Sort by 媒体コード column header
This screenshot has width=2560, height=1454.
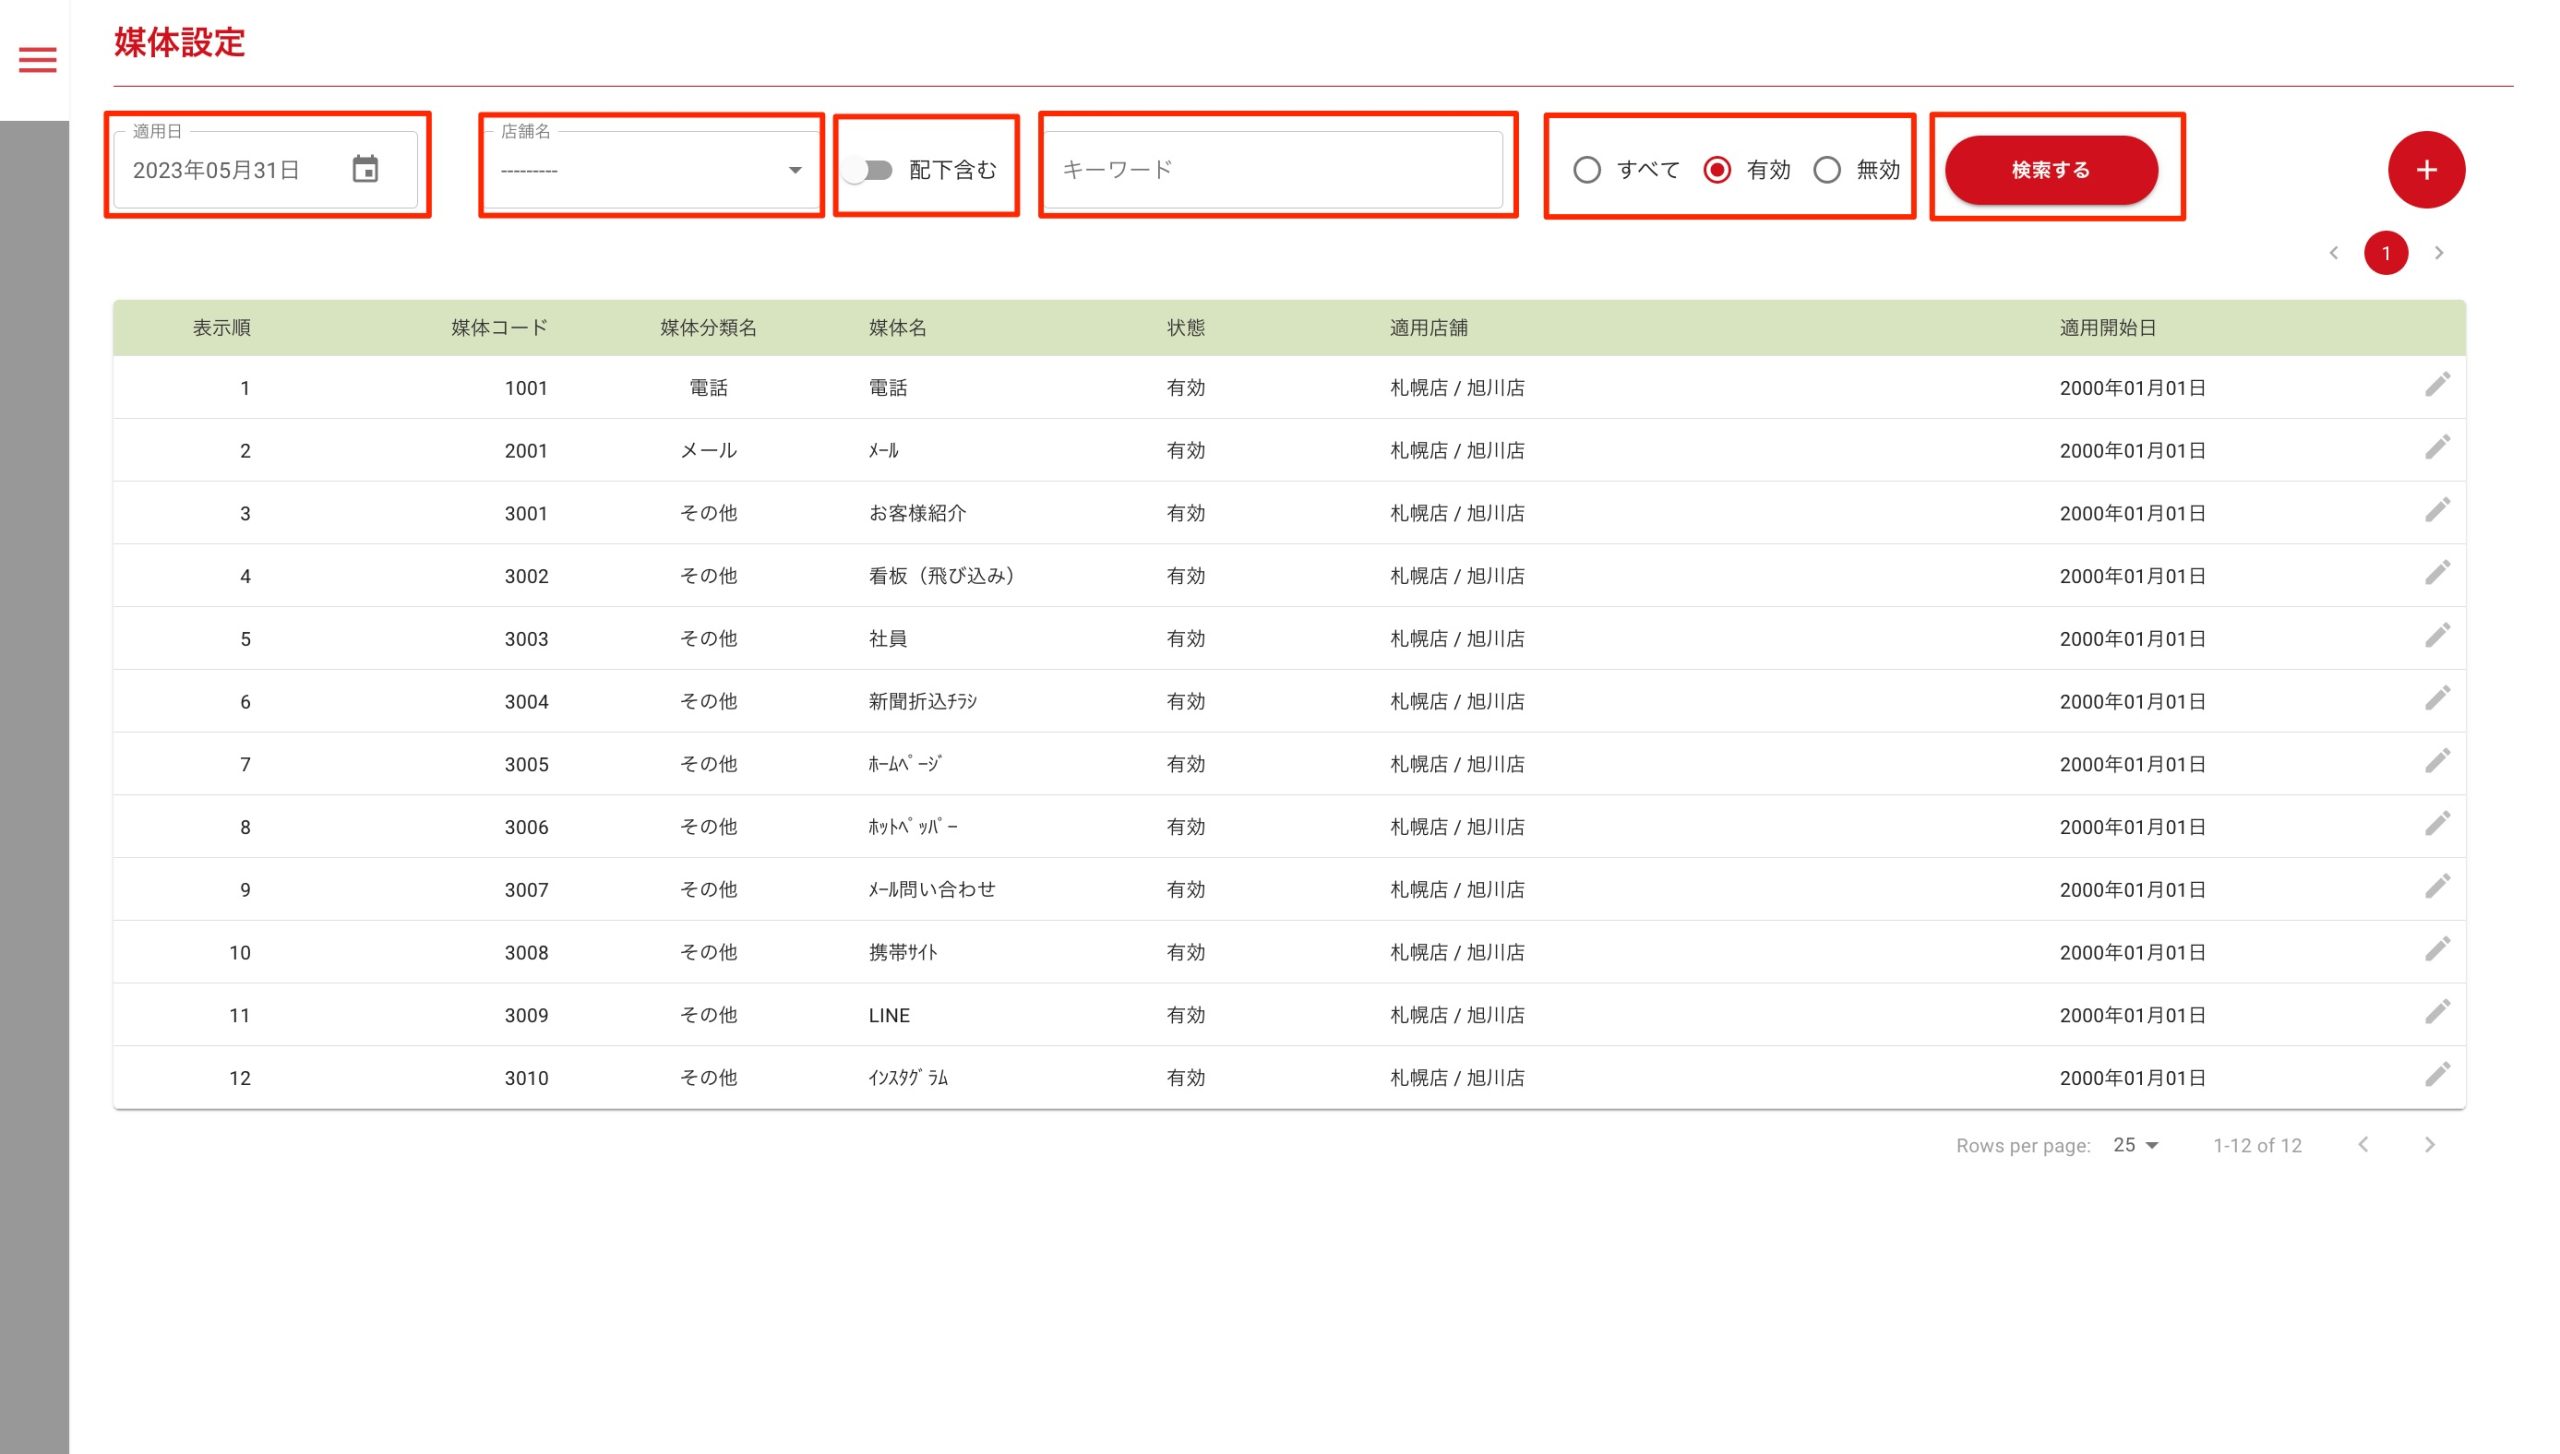[499, 328]
